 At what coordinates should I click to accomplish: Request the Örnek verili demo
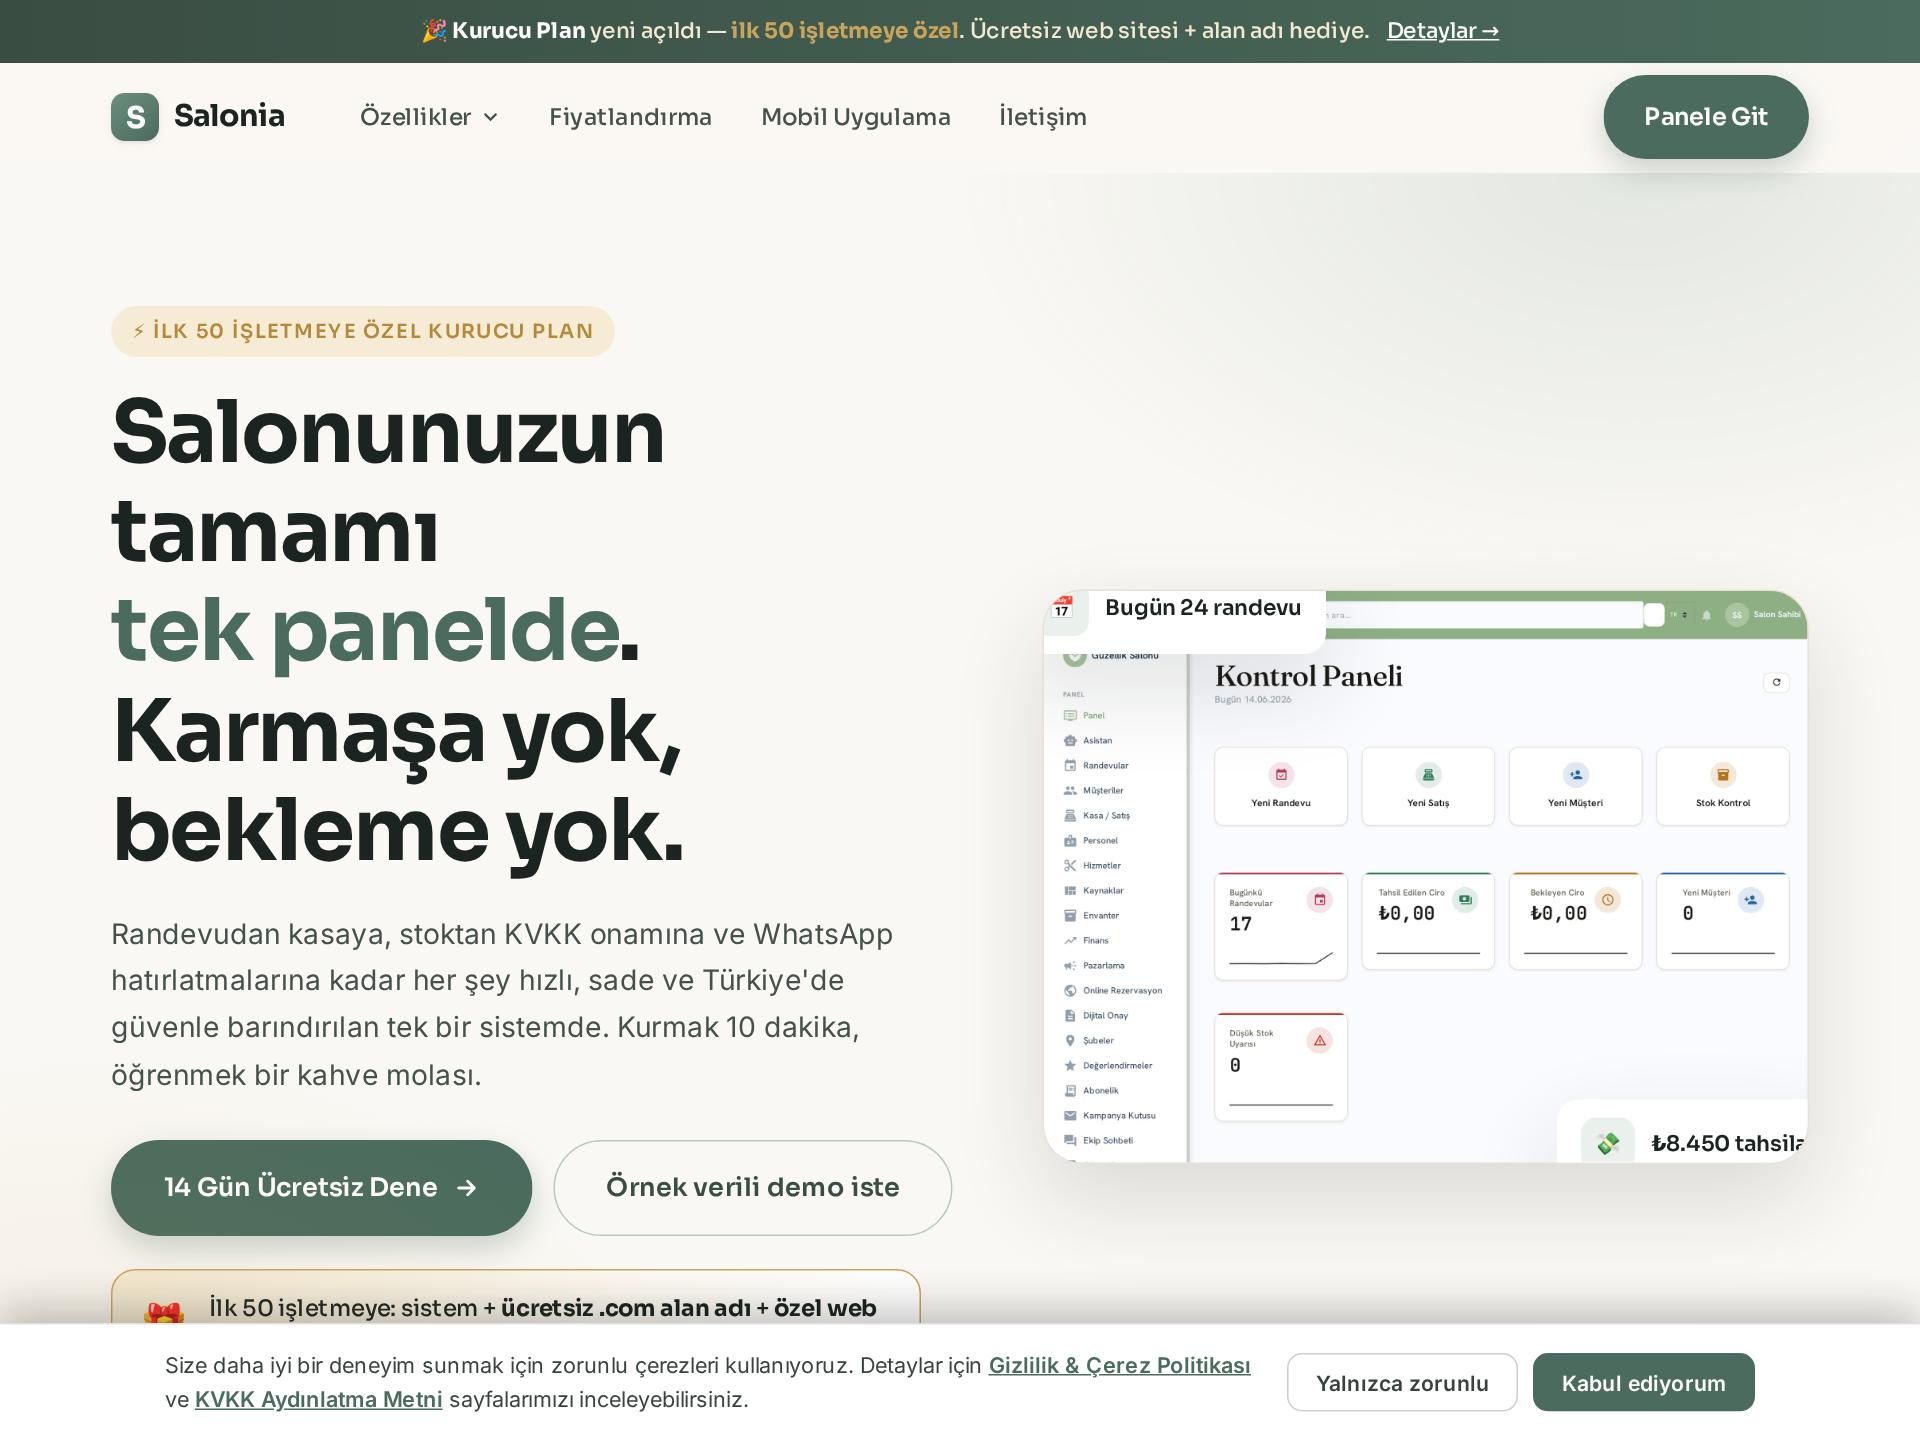pos(753,1188)
